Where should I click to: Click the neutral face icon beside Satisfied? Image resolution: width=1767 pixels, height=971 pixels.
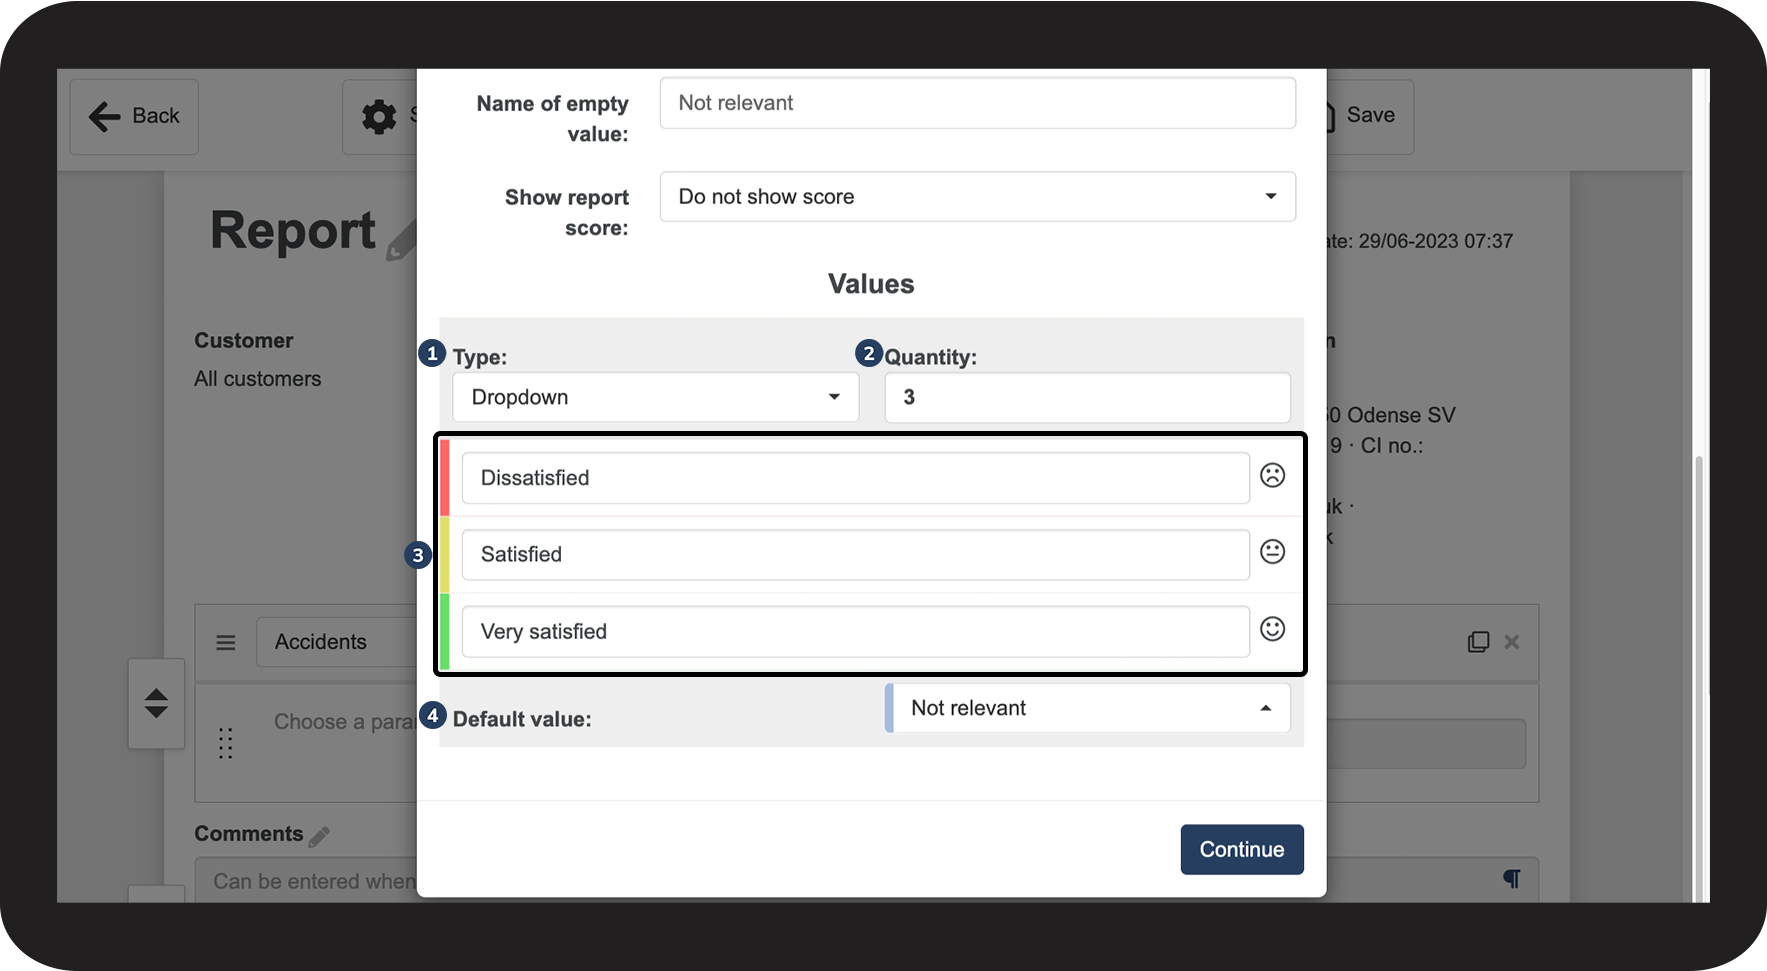pos(1272,551)
